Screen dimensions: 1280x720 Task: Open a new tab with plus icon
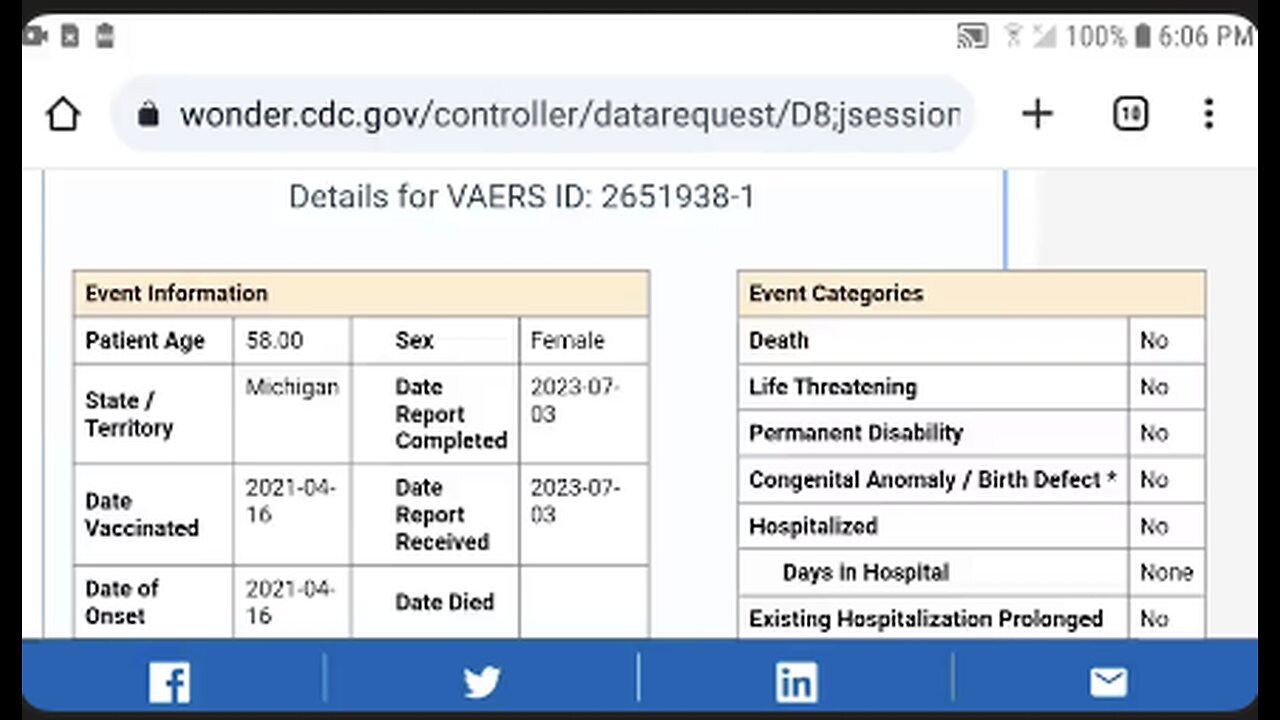click(1037, 115)
